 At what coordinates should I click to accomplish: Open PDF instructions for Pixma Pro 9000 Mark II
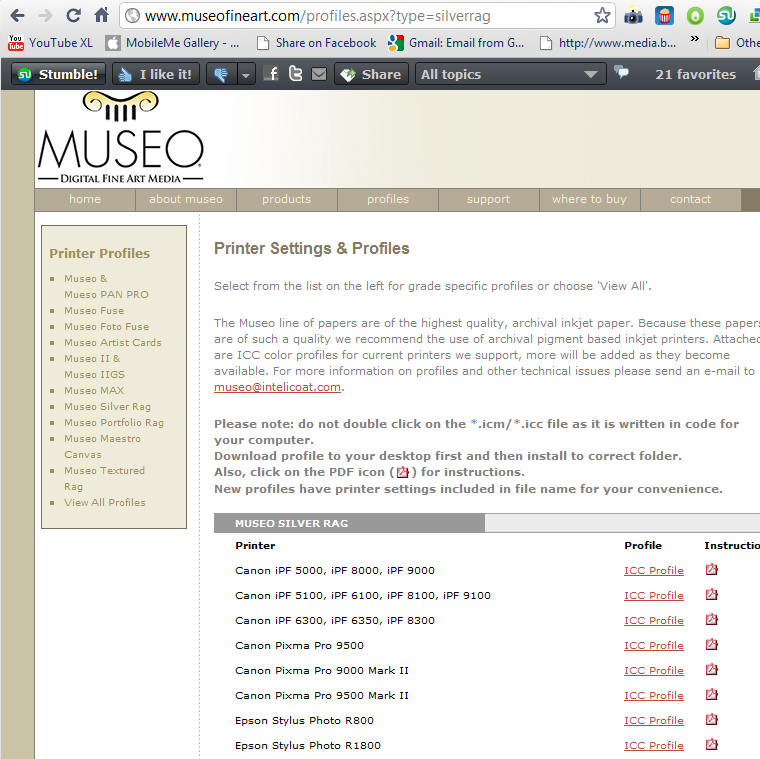(712, 669)
